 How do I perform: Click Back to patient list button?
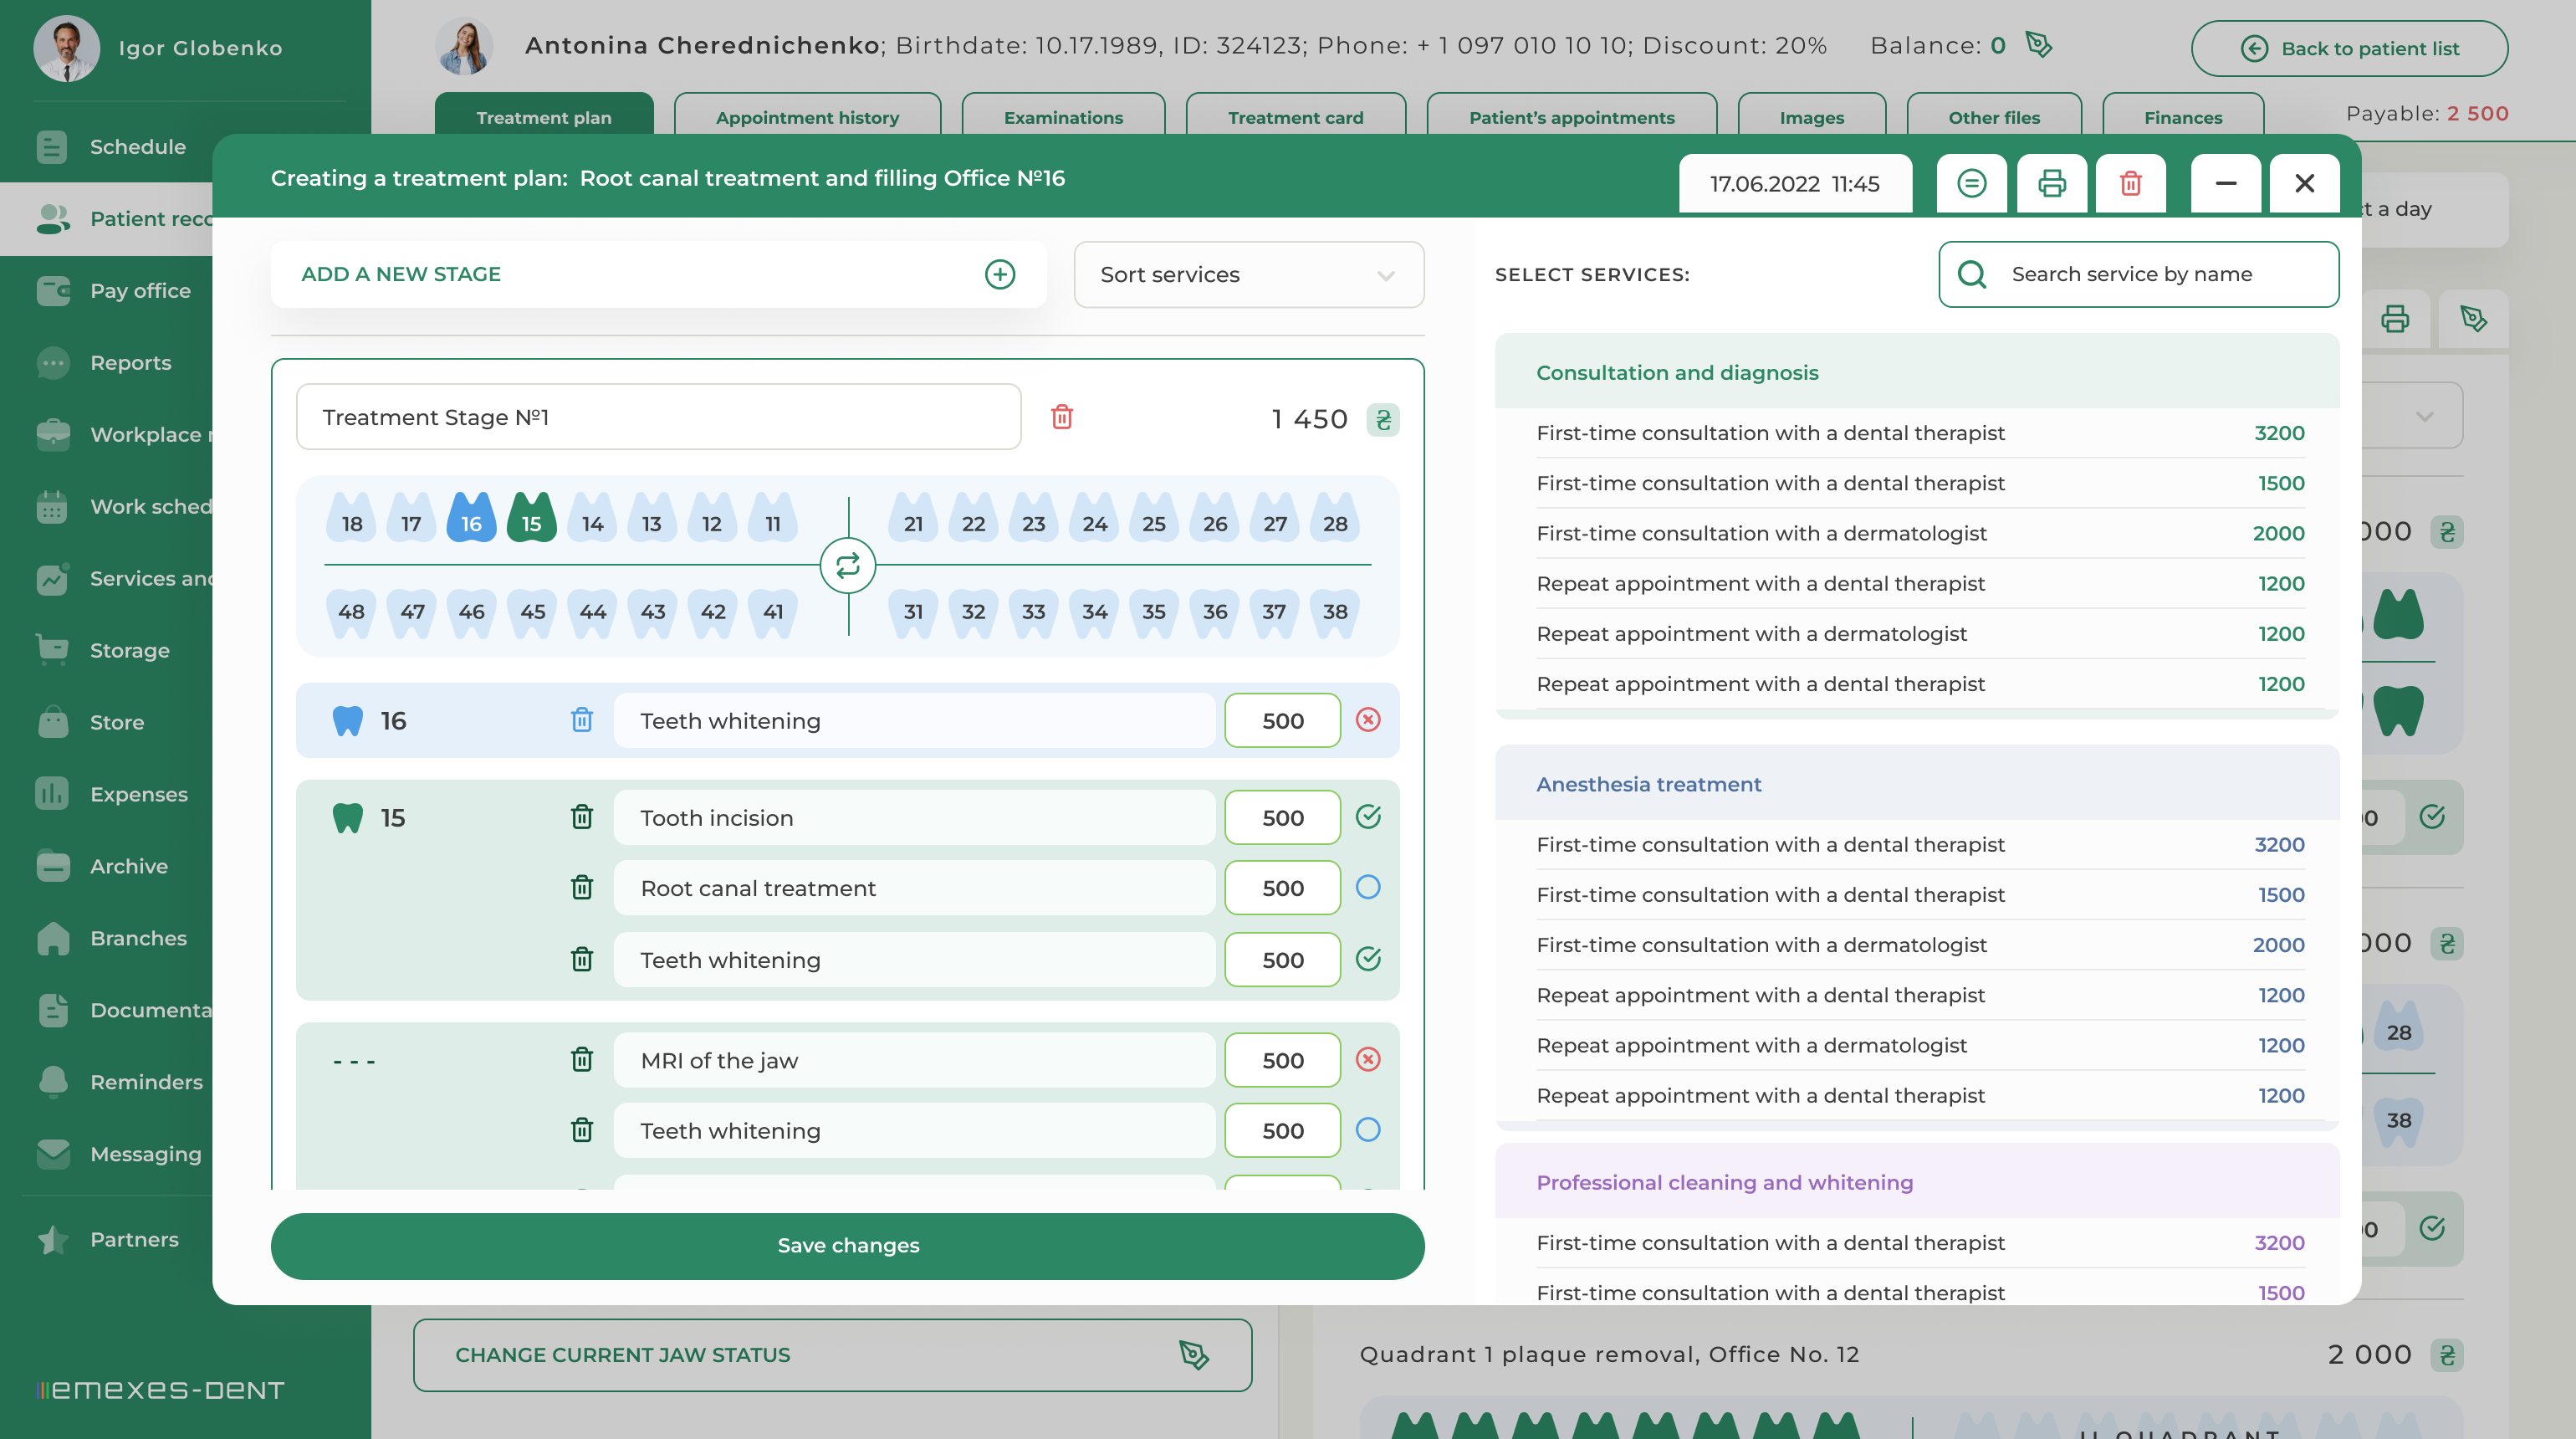click(x=2349, y=48)
